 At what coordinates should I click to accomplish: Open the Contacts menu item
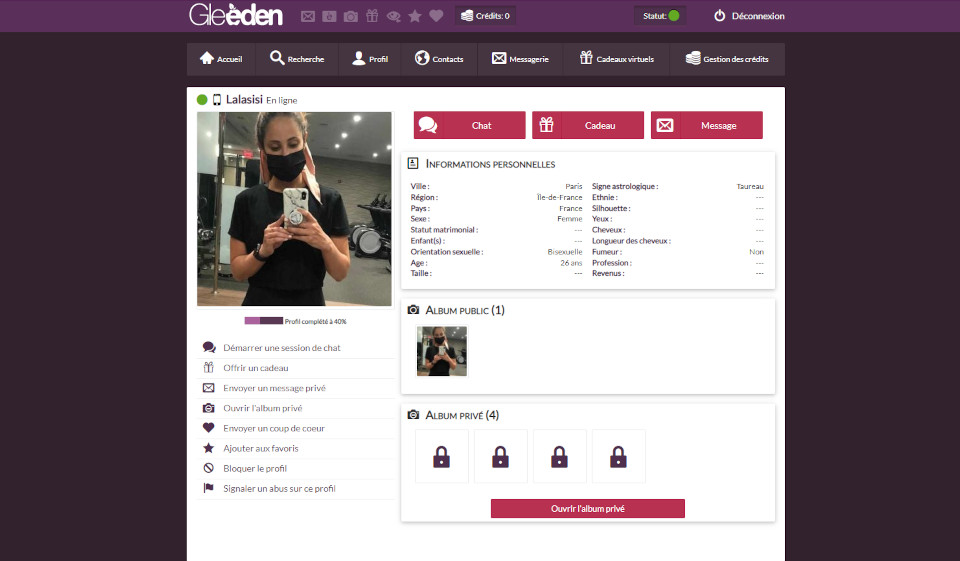tap(439, 59)
